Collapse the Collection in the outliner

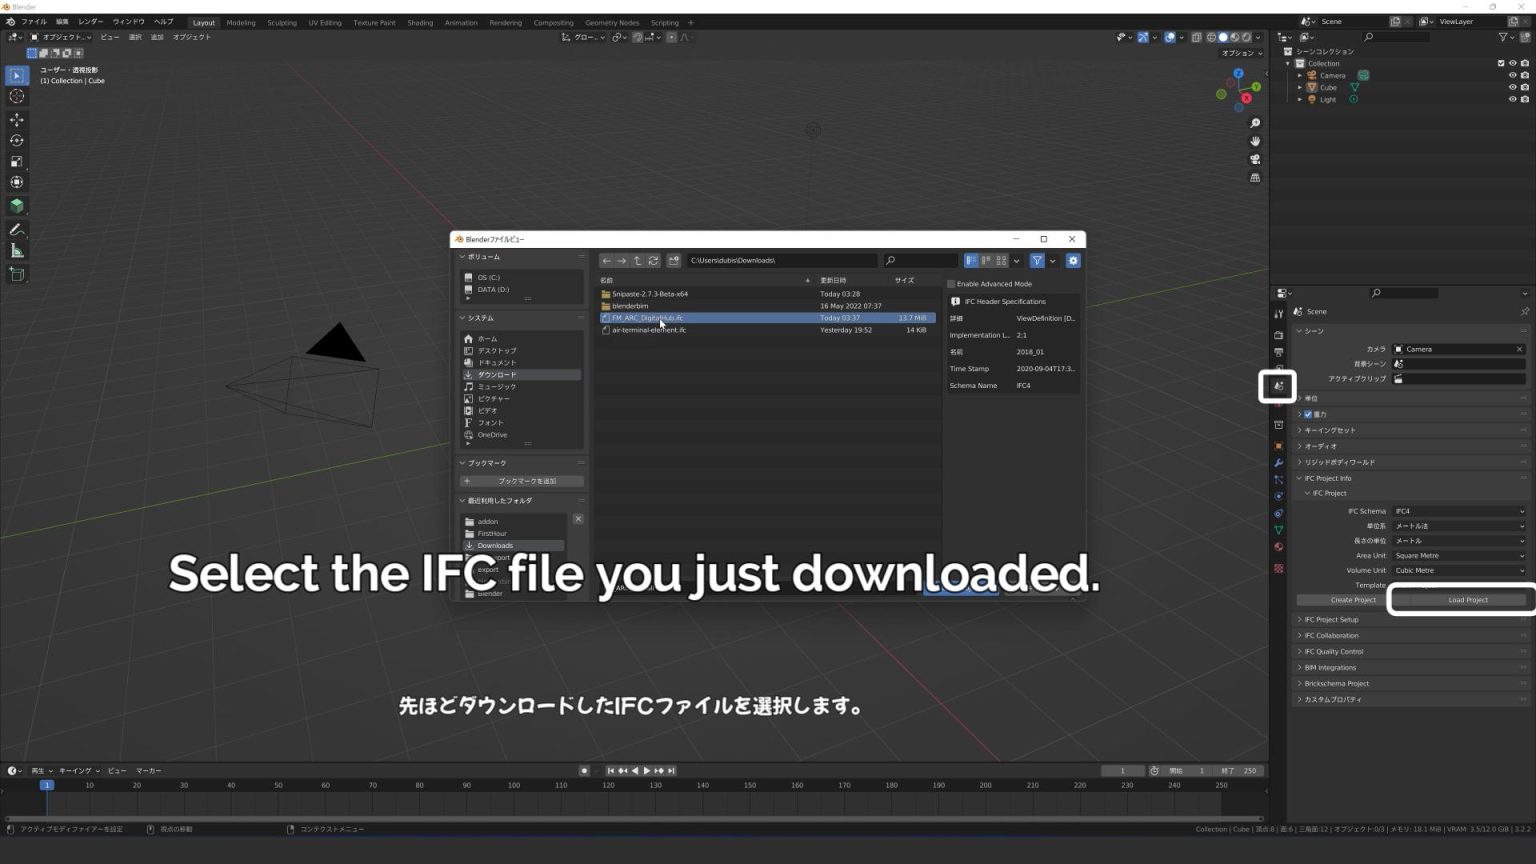pyautogui.click(x=1290, y=63)
